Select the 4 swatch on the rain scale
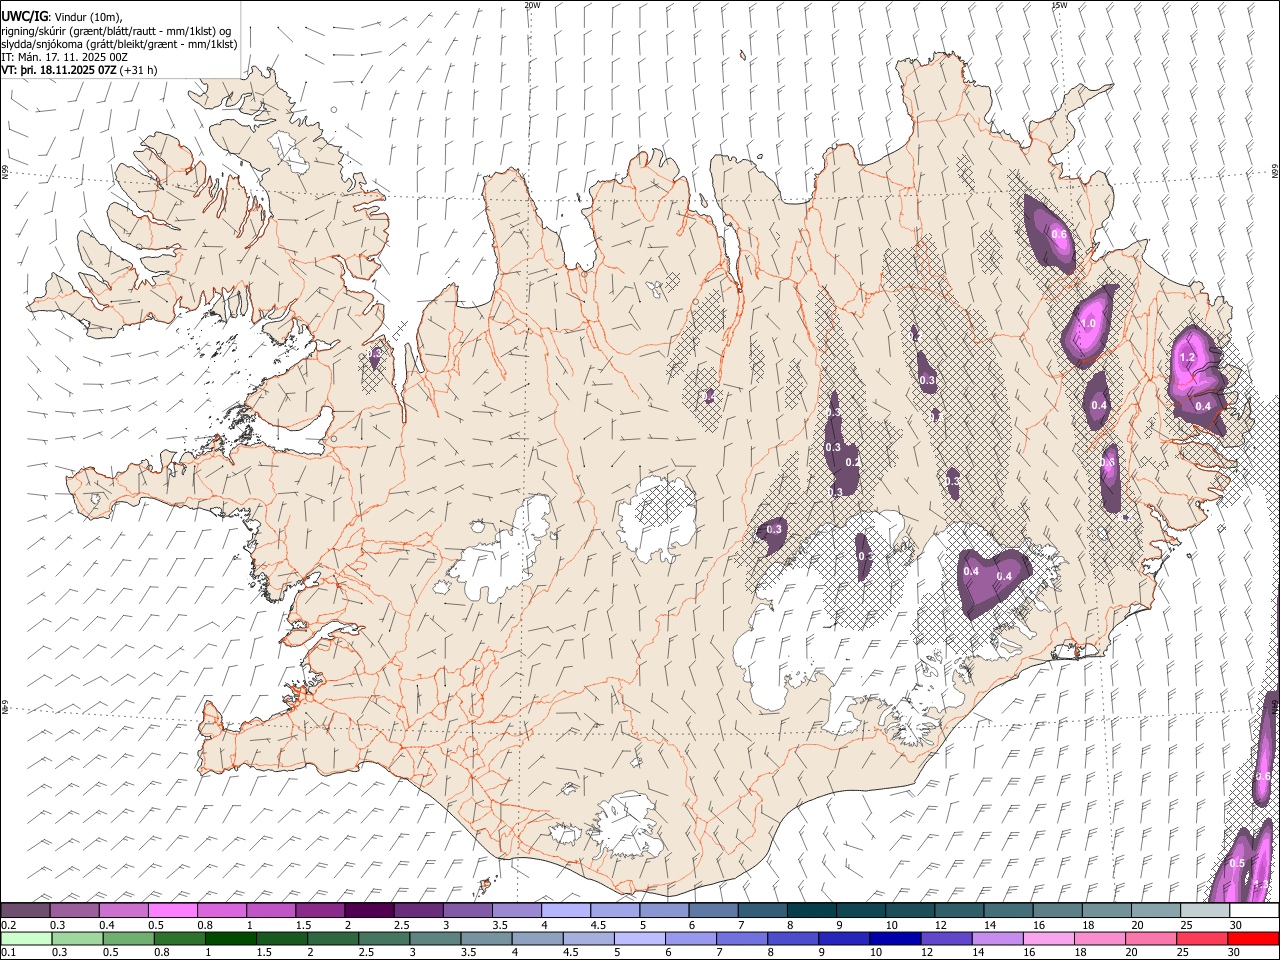1280x960 pixels. [537, 938]
